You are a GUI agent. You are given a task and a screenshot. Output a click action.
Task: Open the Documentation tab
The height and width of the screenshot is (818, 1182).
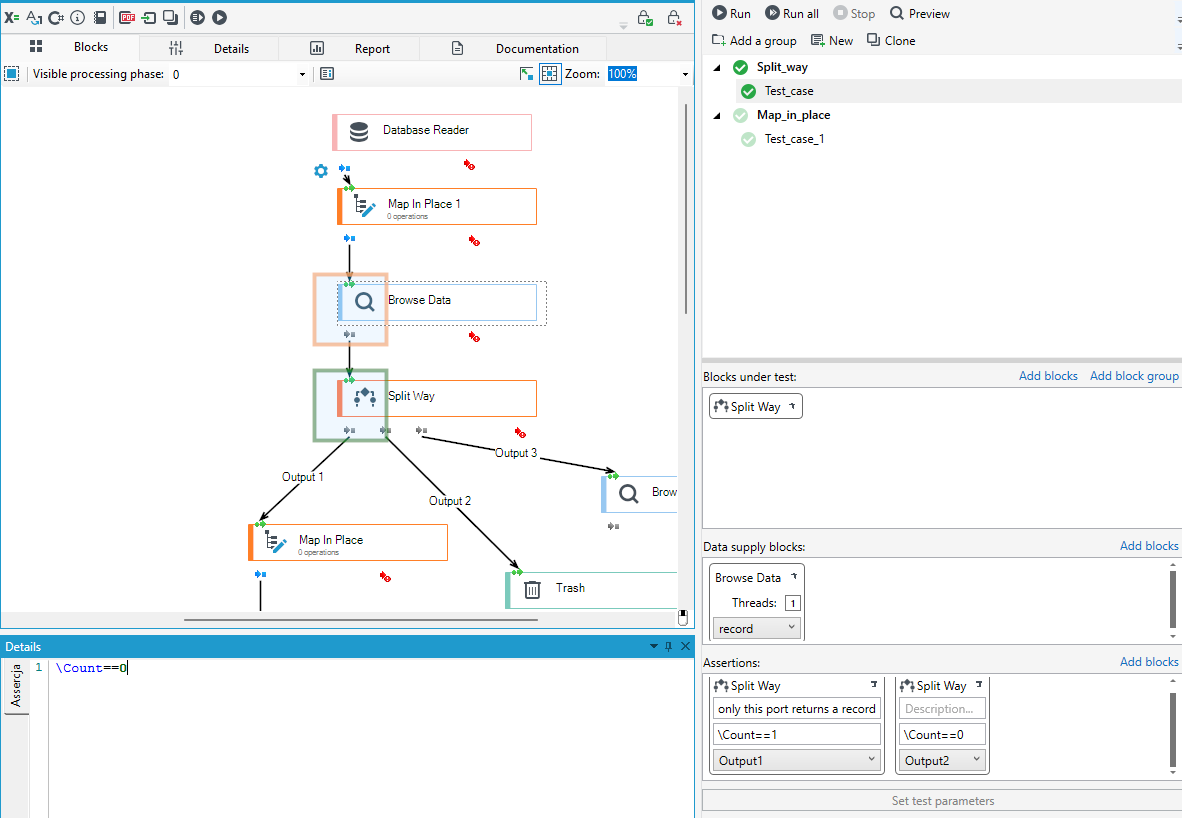(x=513, y=49)
